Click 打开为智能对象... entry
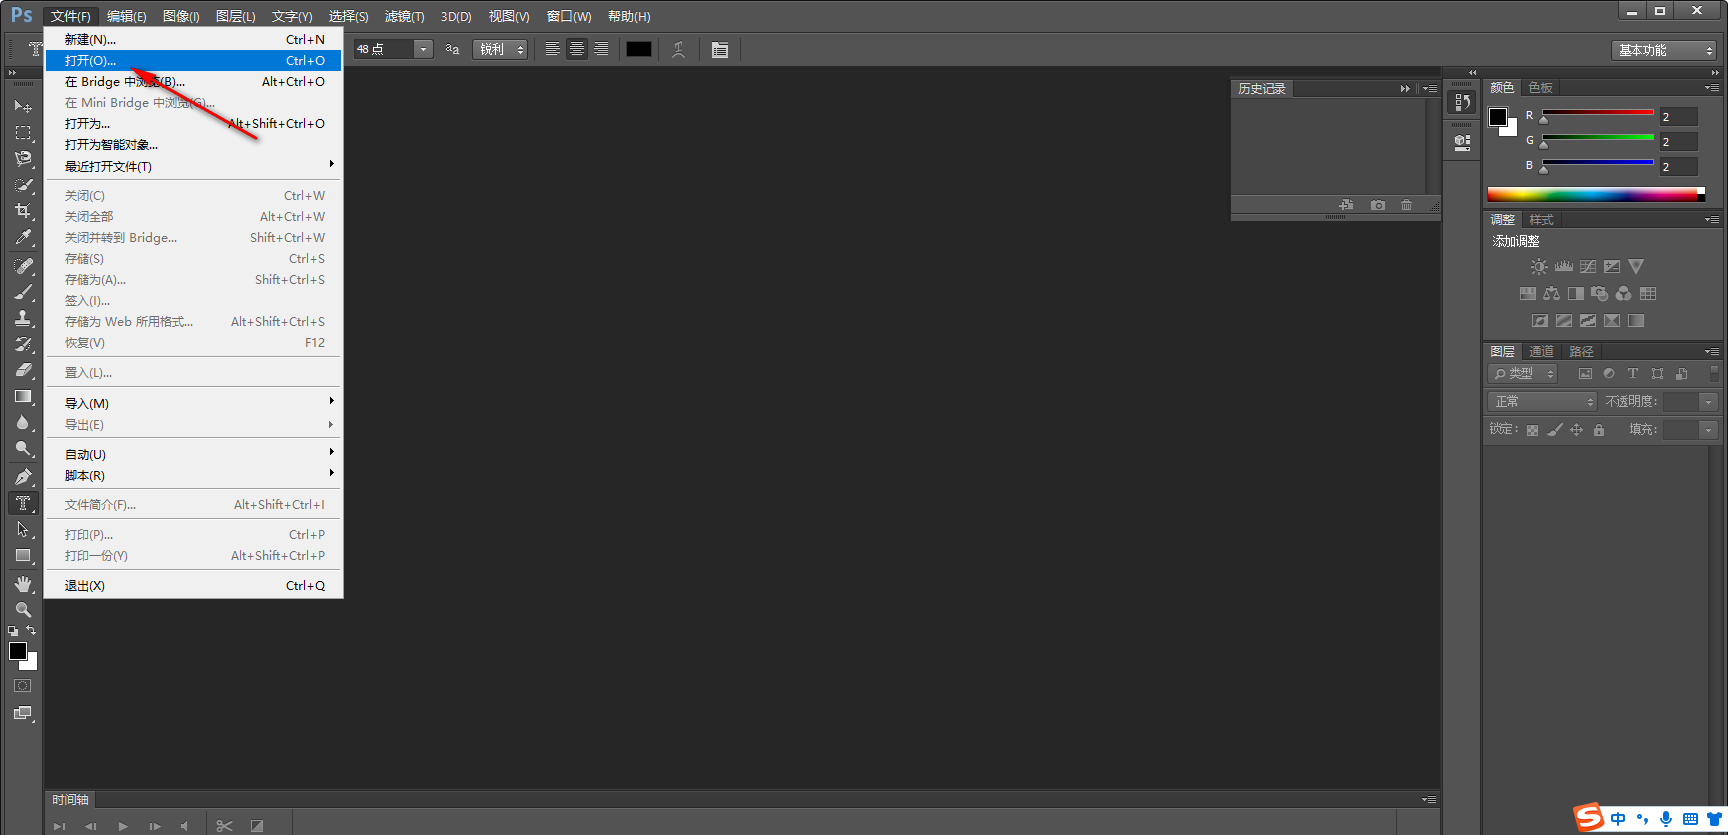 tap(194, 145)
